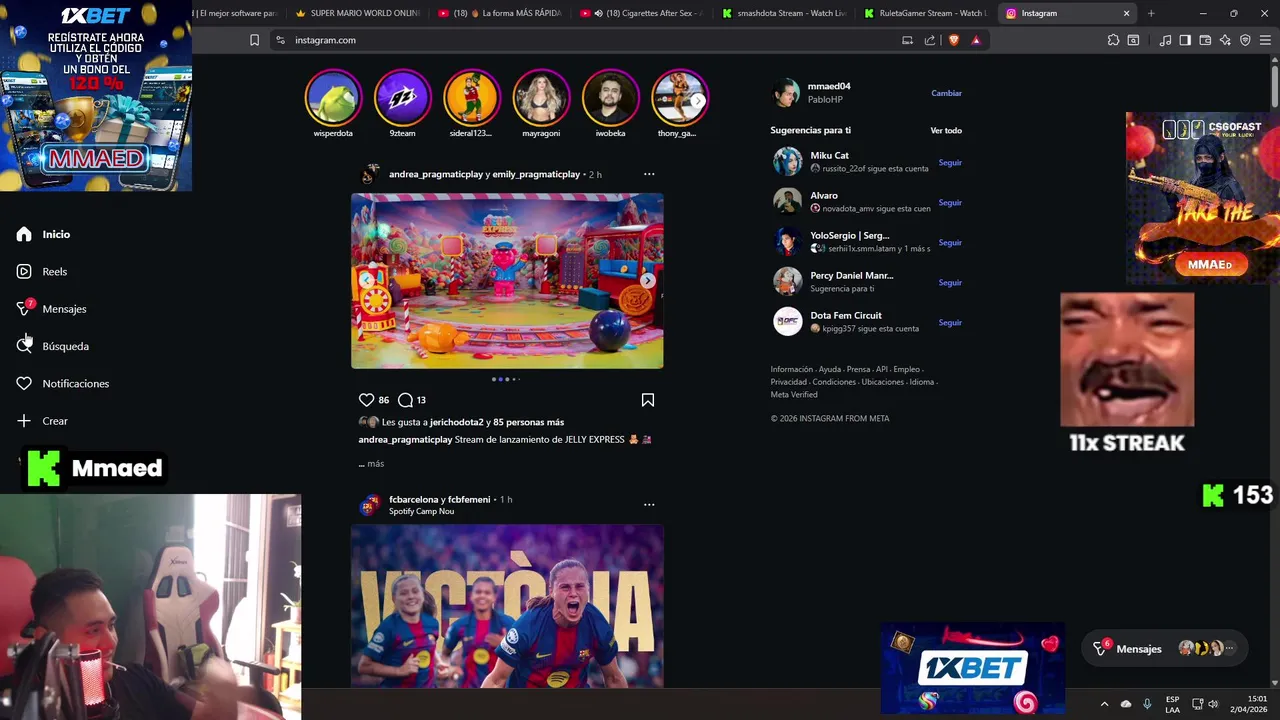This screenshot has height=720, width=1280.
Task: View 9zteam's story
Action: pos(402,97)
